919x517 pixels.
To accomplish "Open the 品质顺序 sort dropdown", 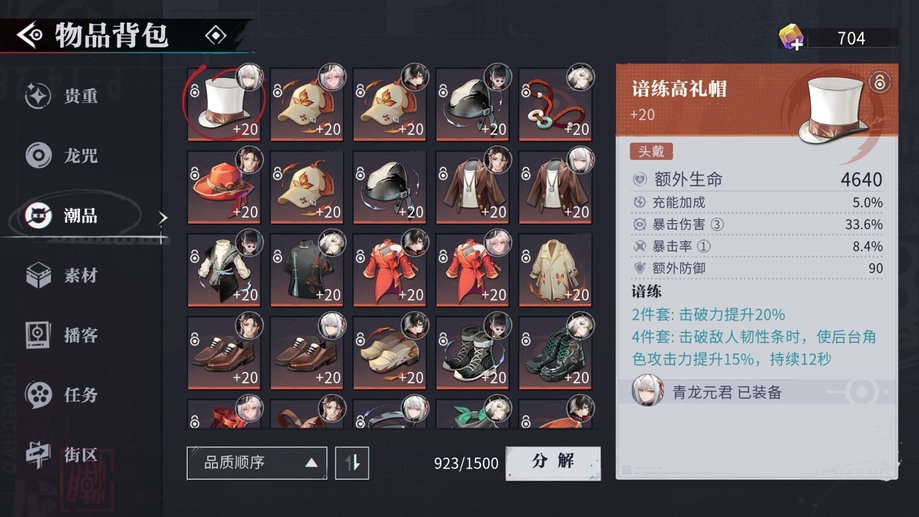I will click(257, 463).
